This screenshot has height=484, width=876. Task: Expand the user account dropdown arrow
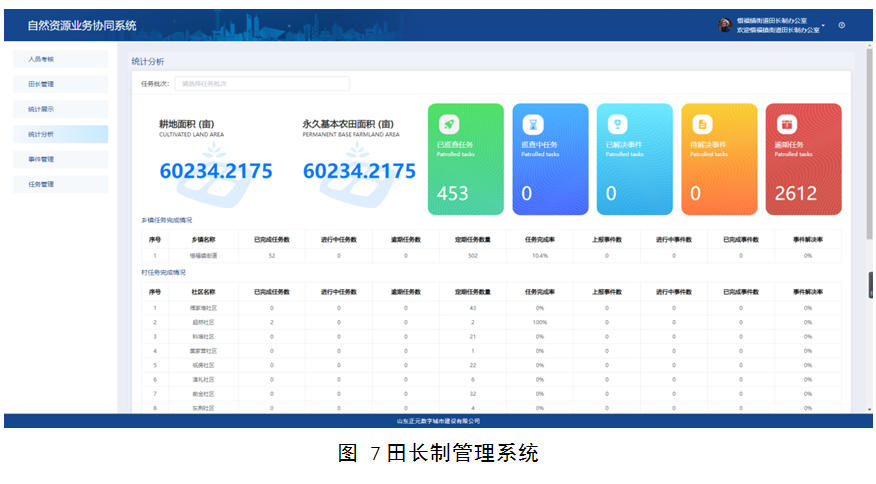pos(824,26)
